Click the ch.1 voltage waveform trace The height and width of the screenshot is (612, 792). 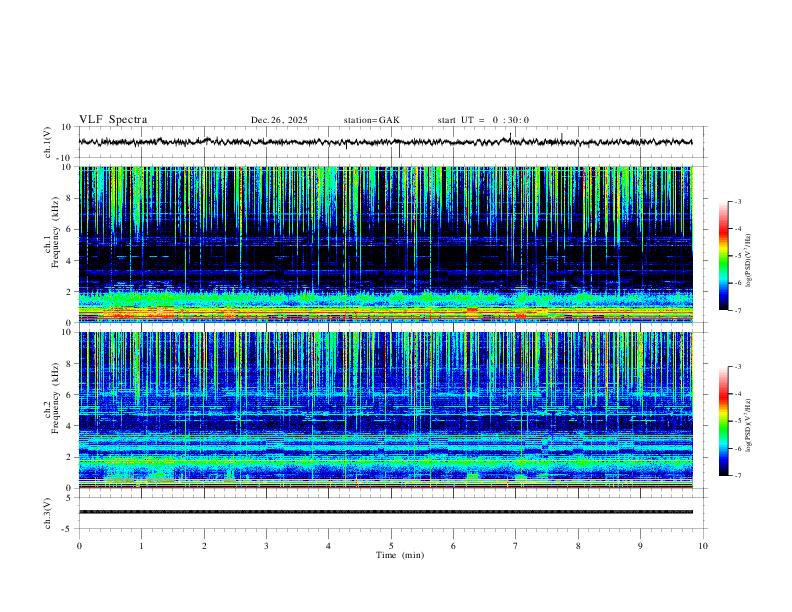(385, 142)
